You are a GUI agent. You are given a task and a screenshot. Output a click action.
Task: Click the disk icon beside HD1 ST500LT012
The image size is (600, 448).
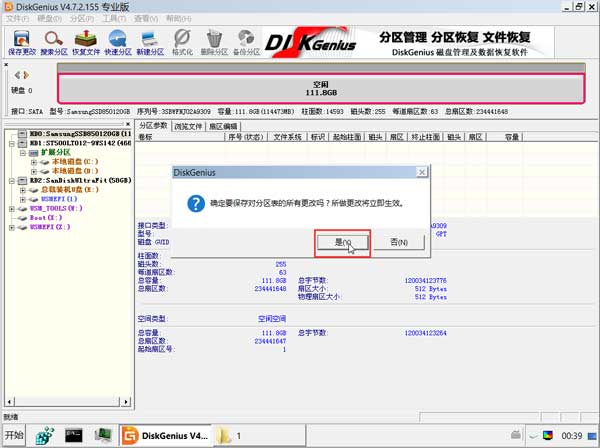point(23,143)
